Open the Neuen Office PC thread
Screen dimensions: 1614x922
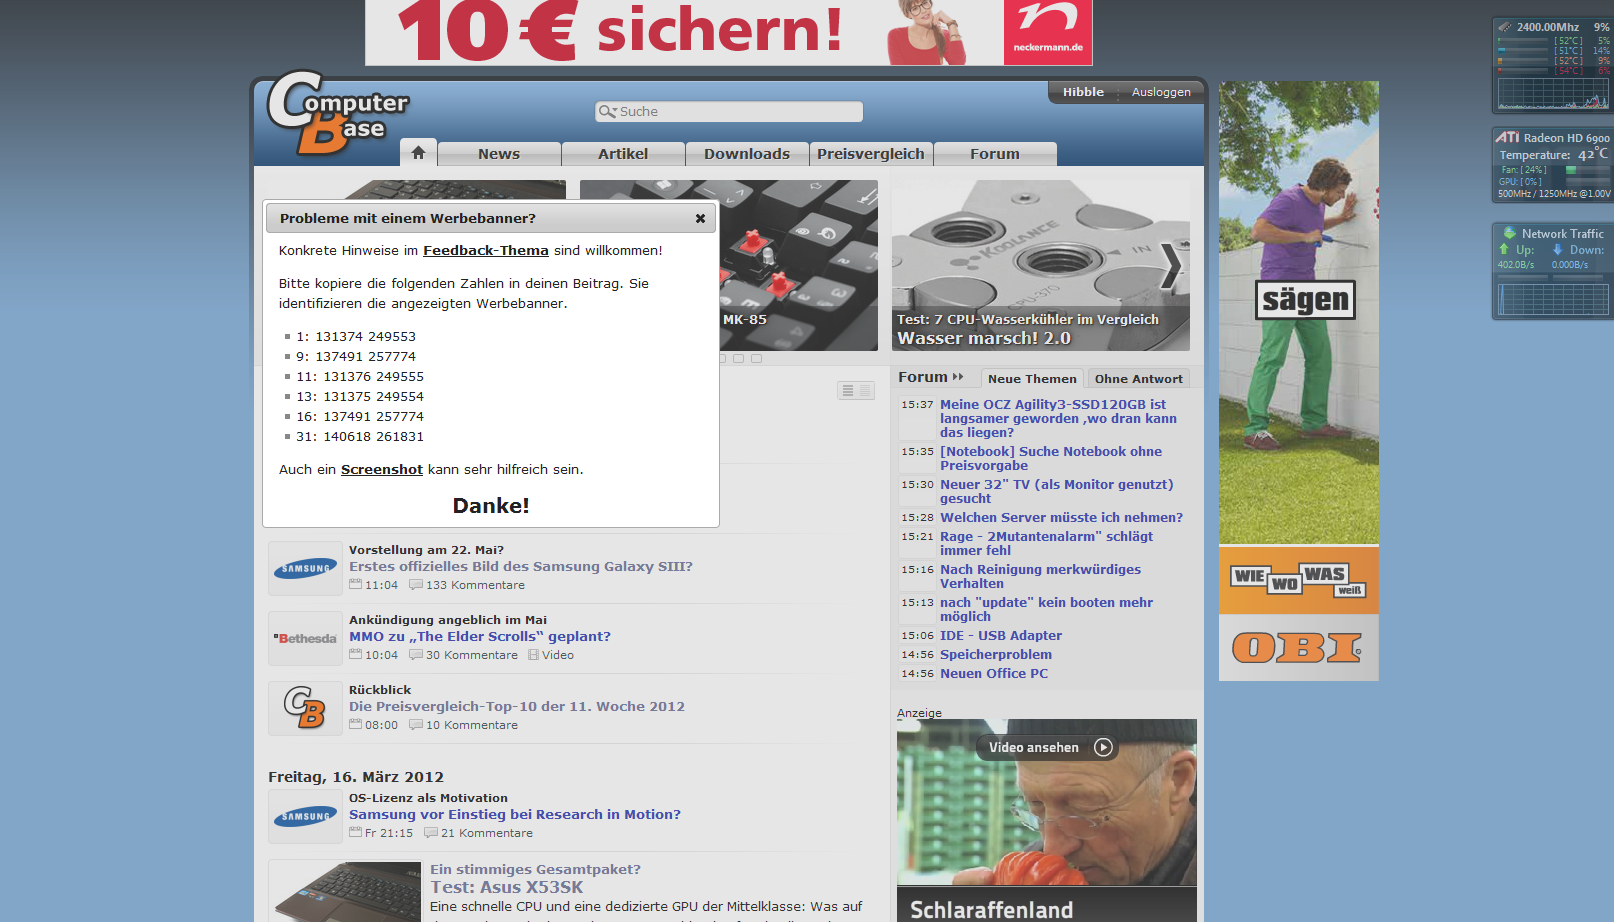[994, 674]
